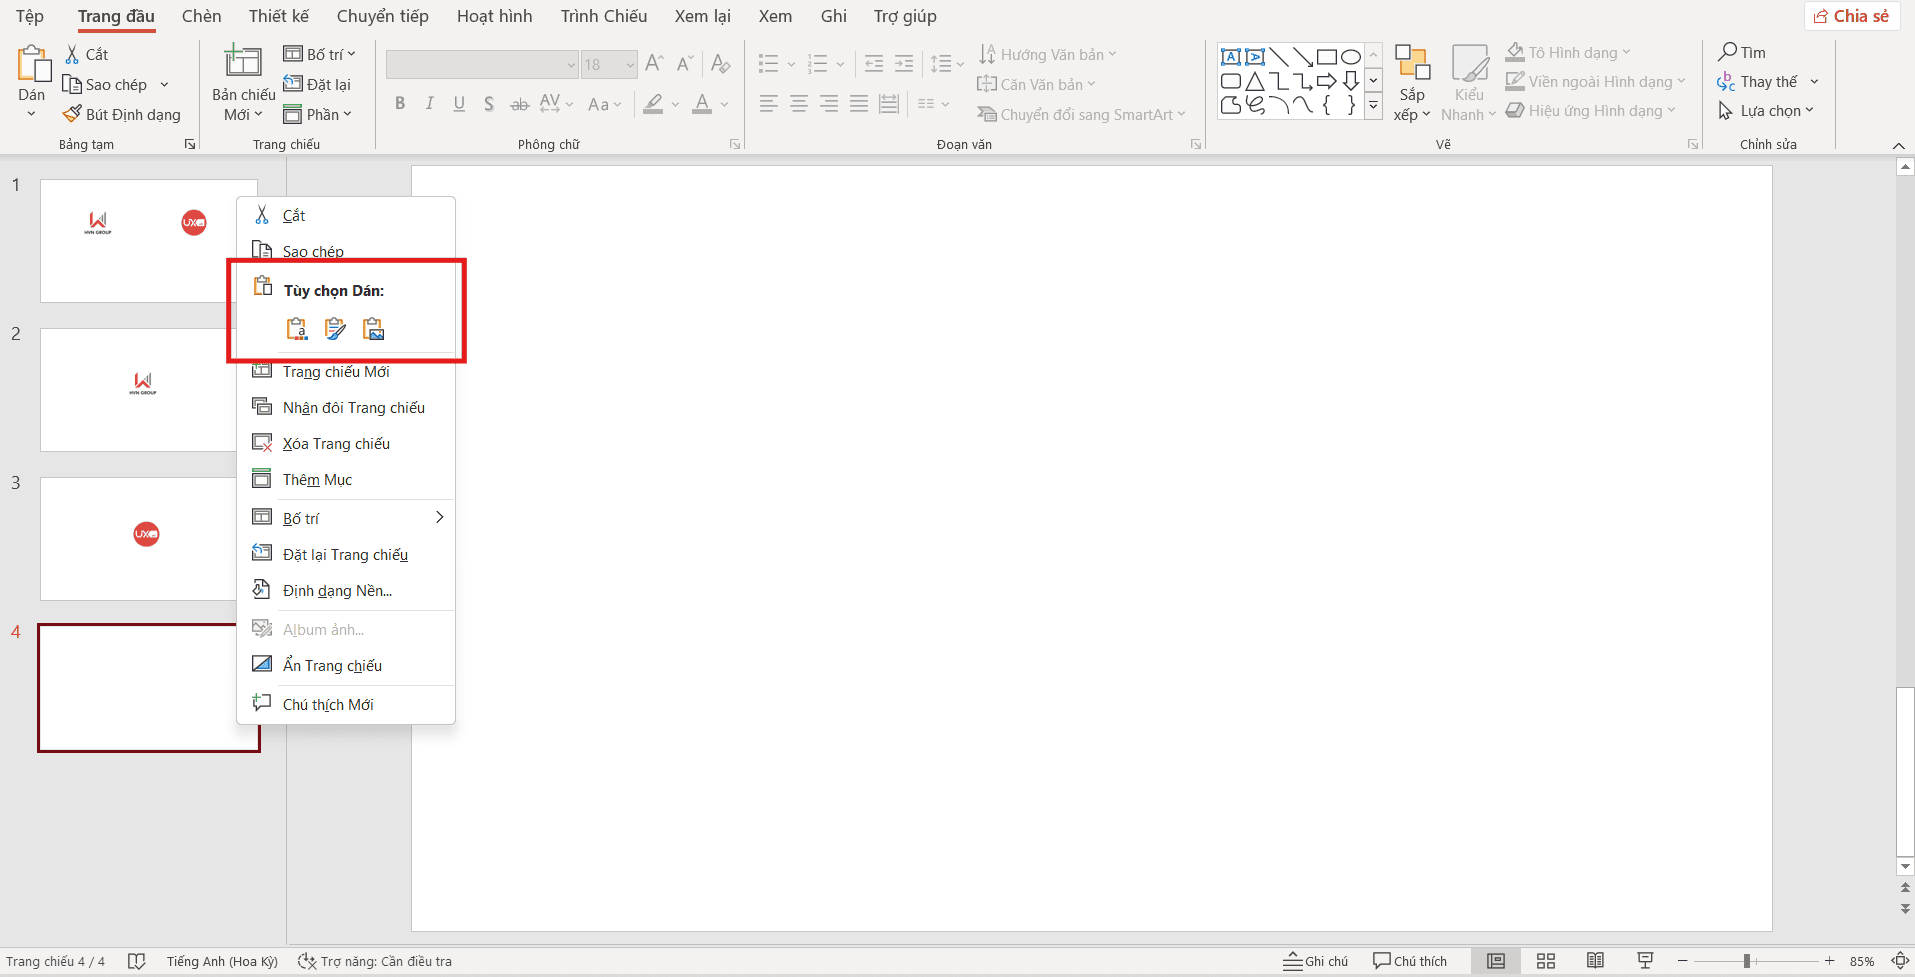The width and height of the screenshot is (1915, 977).
Task: Click the zoom slider handle
Action: (x=1747, y=961)
